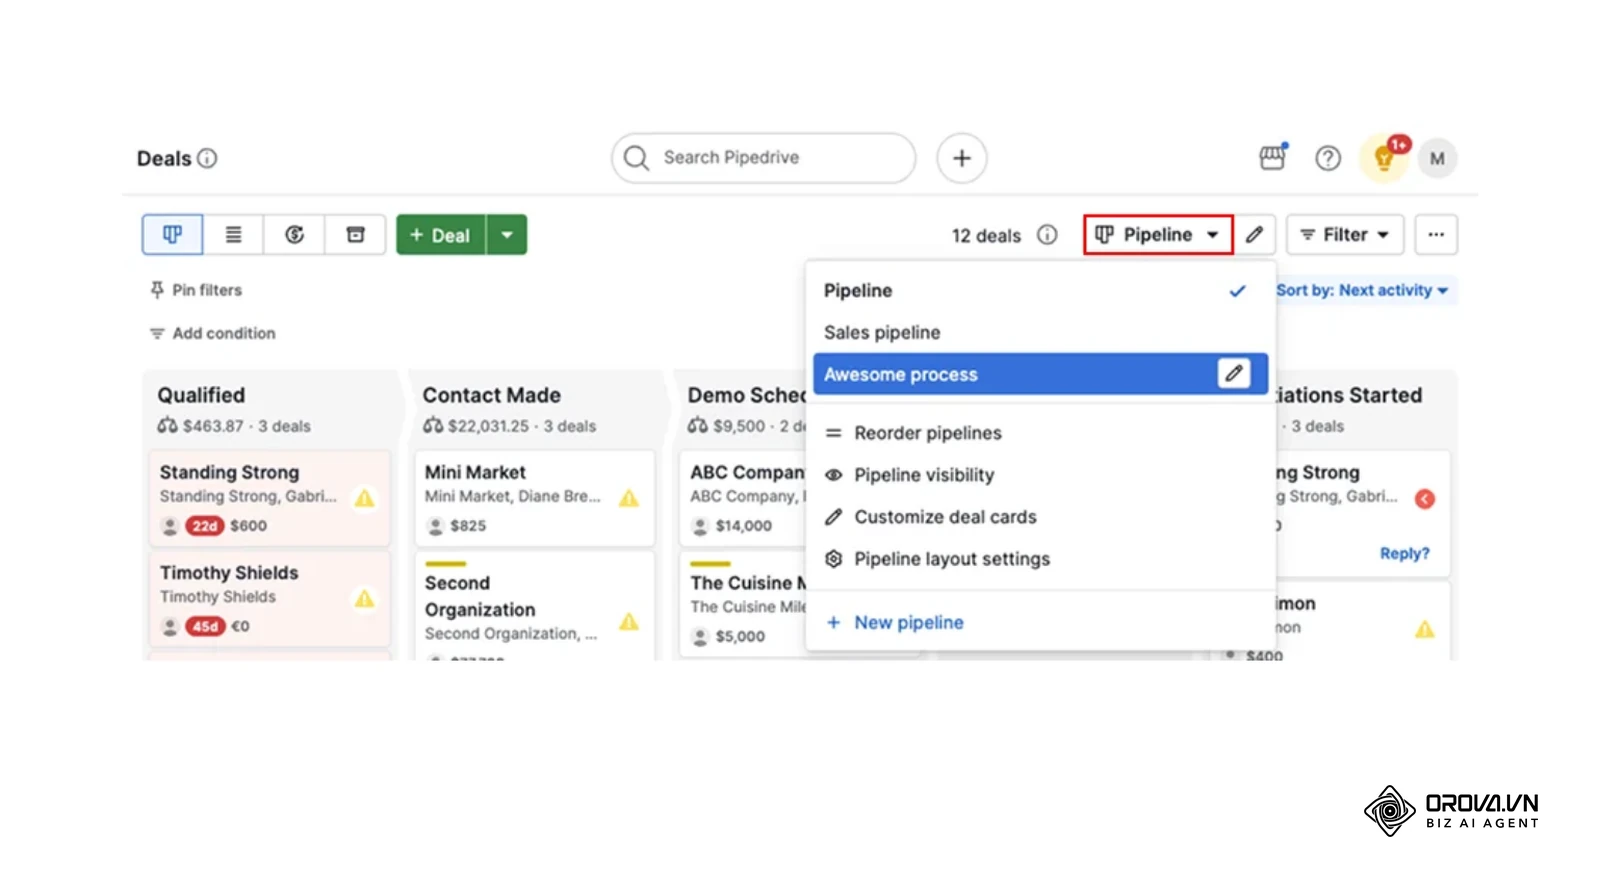Viewport: 1600px width, 877px height.
Task: Select Sales pipeline from the menu
Action: [1040, 332]
